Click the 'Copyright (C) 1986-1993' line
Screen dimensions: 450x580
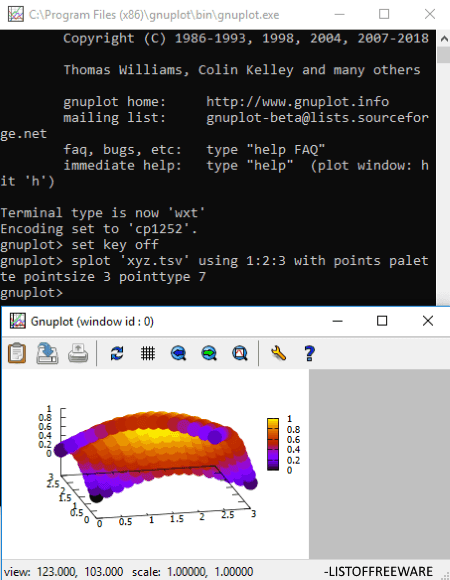pyautogui.click(x=246, y=38)
